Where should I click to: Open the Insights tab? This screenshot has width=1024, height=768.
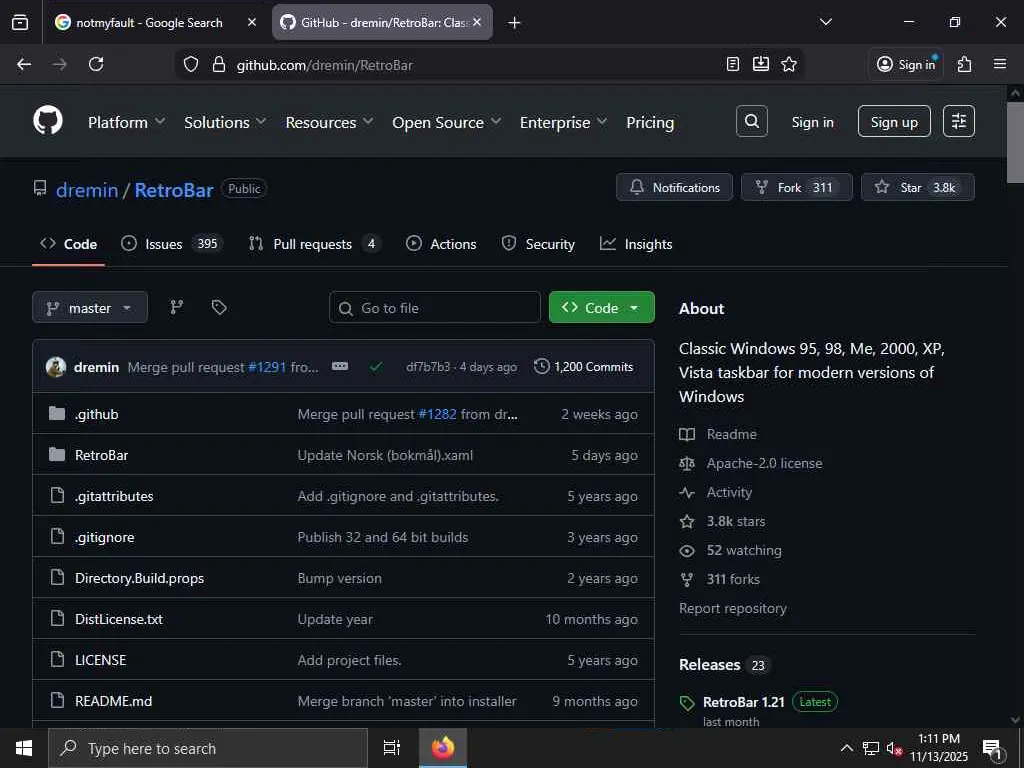636,244
